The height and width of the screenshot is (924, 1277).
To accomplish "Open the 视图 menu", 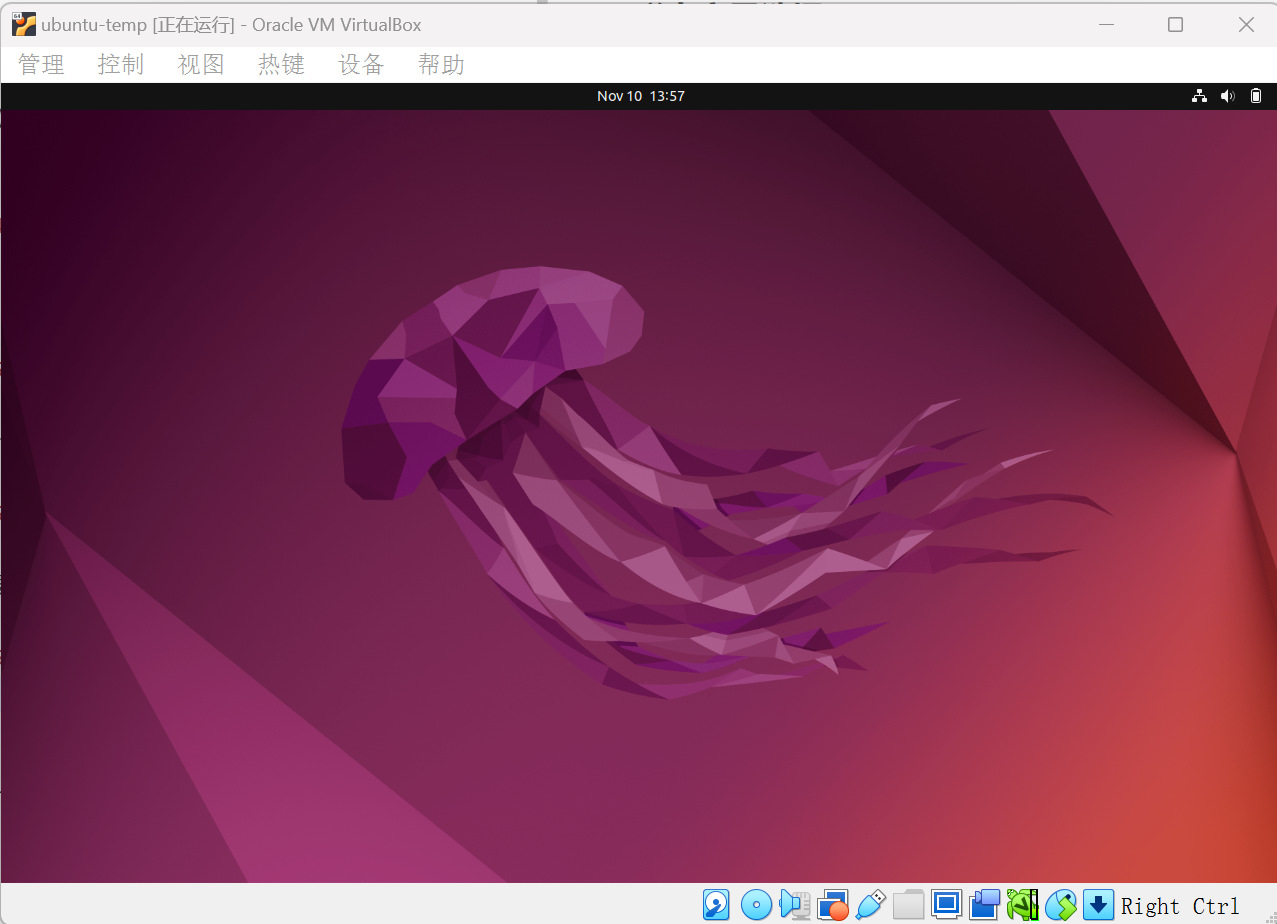I will pos(201,65).
